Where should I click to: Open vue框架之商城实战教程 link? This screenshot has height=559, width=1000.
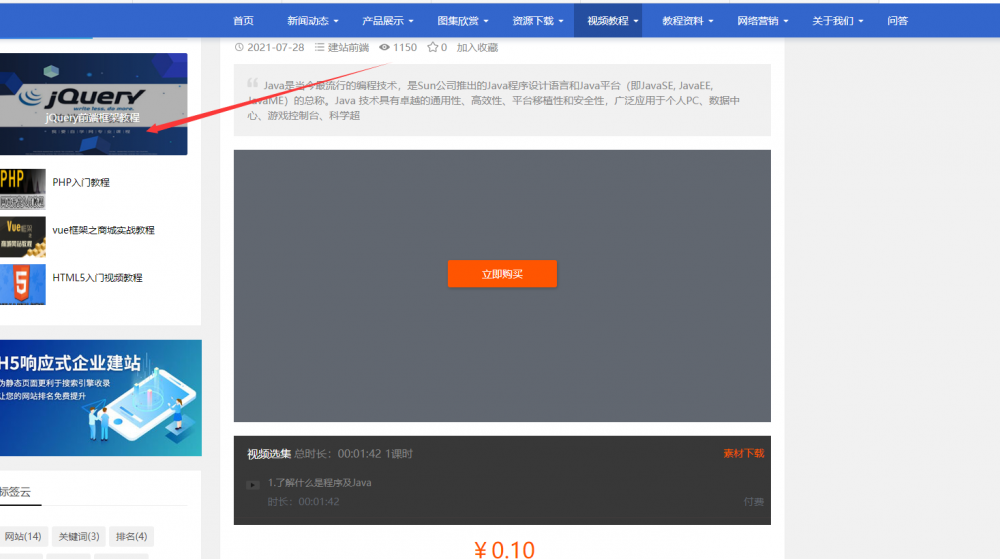pos(103,230)
